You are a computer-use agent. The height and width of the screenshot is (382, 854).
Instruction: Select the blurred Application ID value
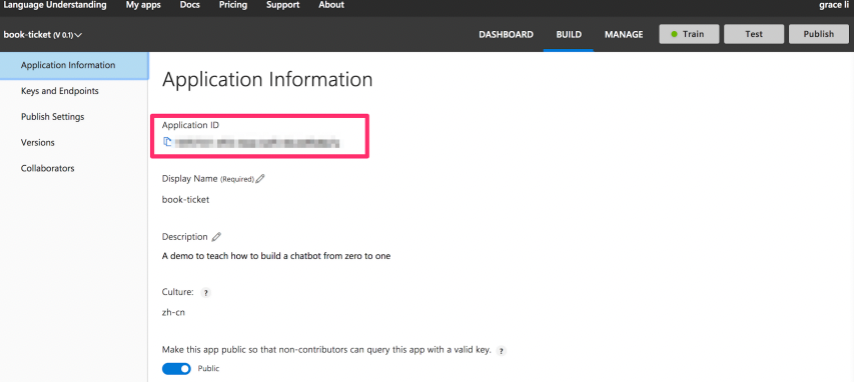pos(257,143)
